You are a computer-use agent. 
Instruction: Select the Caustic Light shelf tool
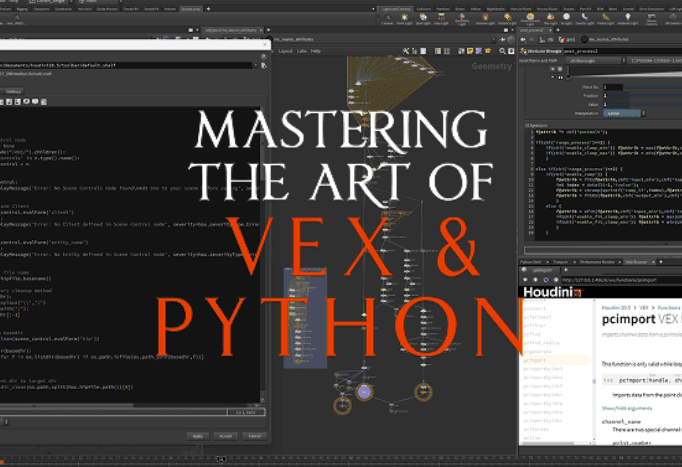pos(585,18)
